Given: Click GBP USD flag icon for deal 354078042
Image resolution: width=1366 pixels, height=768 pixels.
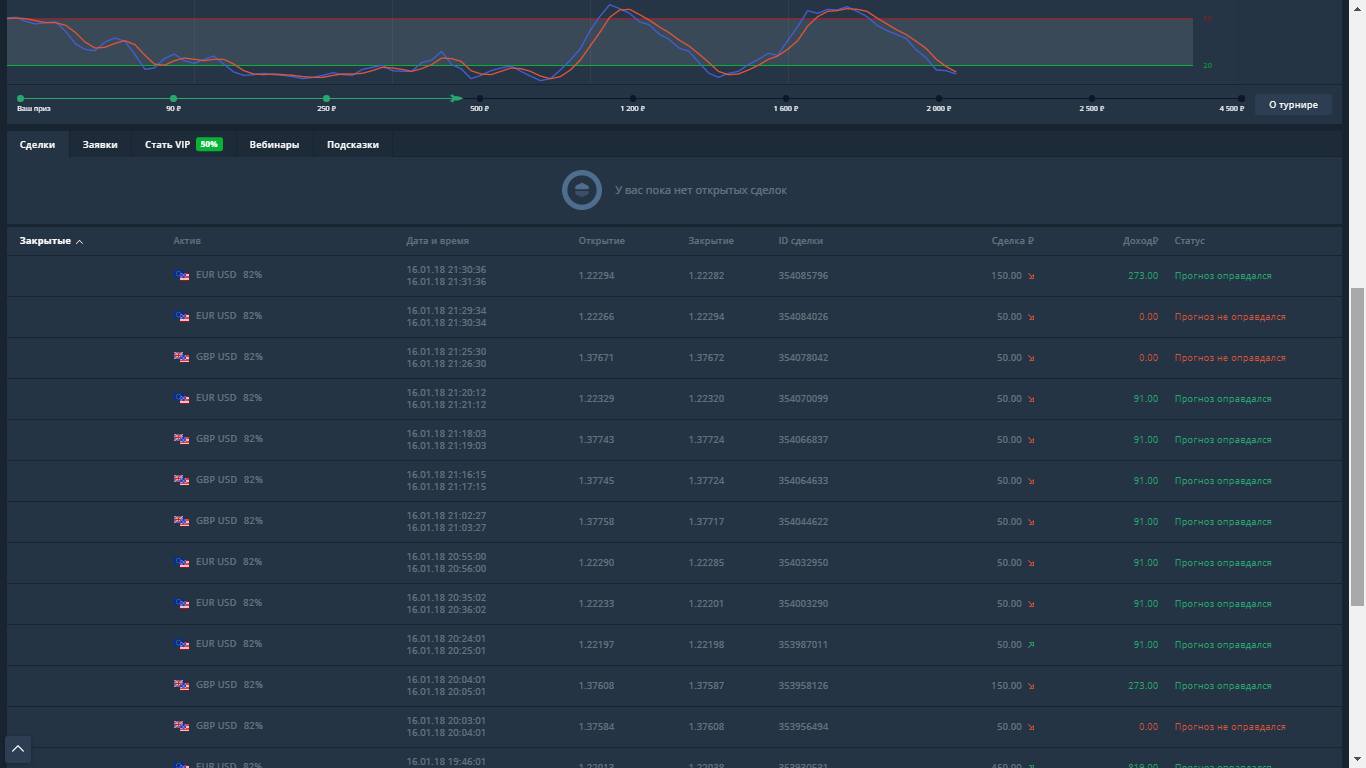Looking at the screenshot, I should click(182, 357).
